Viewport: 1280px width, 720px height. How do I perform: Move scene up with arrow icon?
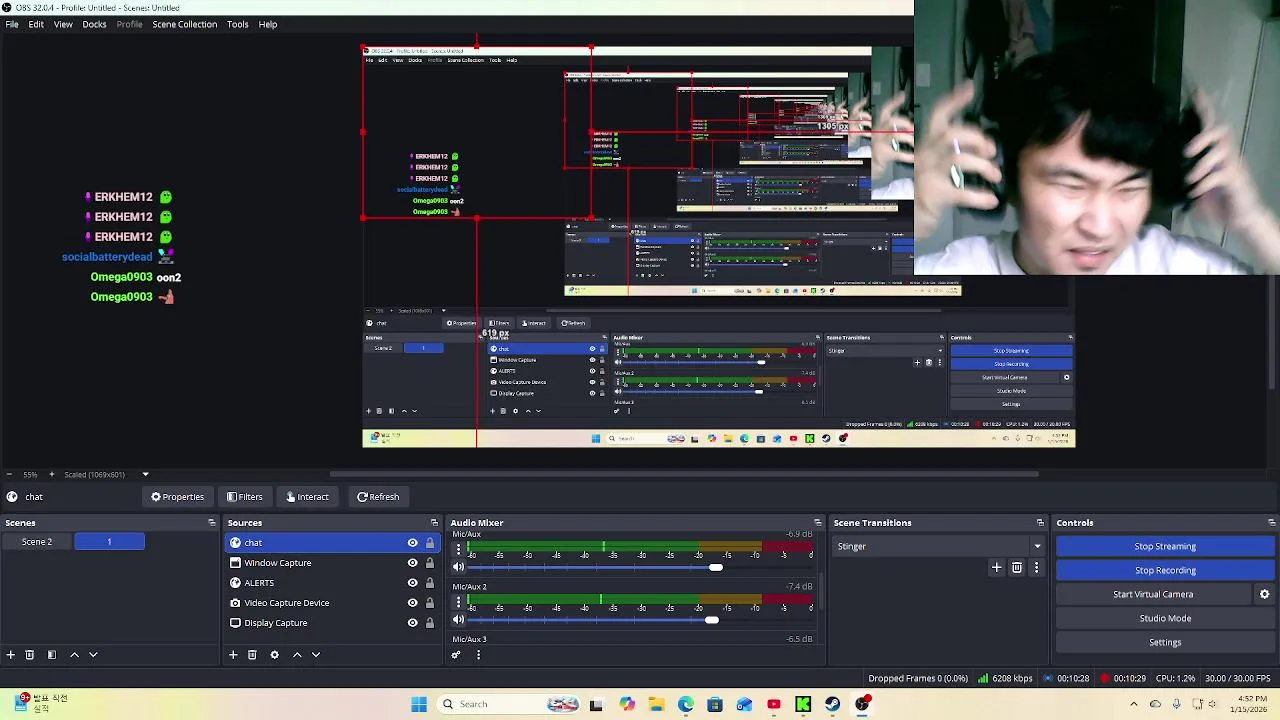(74, 655)
